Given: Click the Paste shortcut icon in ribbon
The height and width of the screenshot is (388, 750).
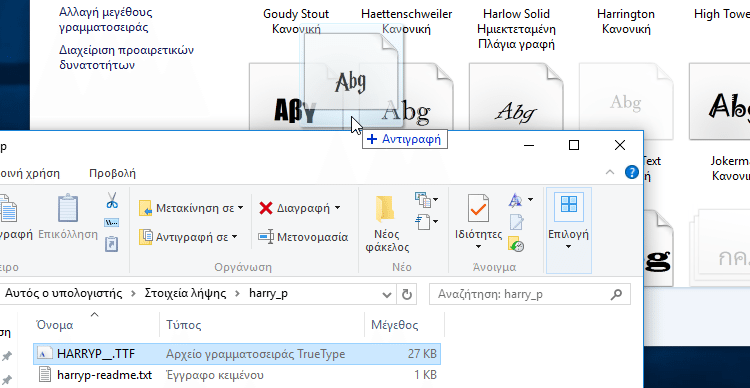Looking at the screenshot, I should [111, 244].
